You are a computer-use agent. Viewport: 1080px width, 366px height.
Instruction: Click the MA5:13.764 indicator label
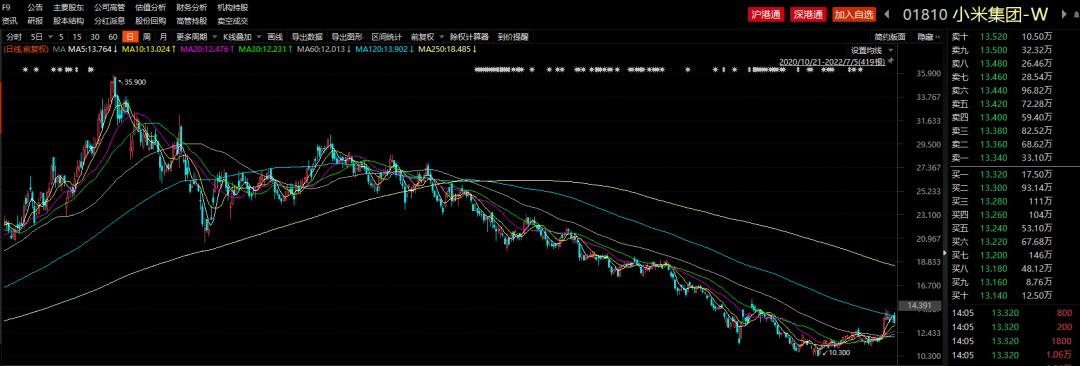93,50
